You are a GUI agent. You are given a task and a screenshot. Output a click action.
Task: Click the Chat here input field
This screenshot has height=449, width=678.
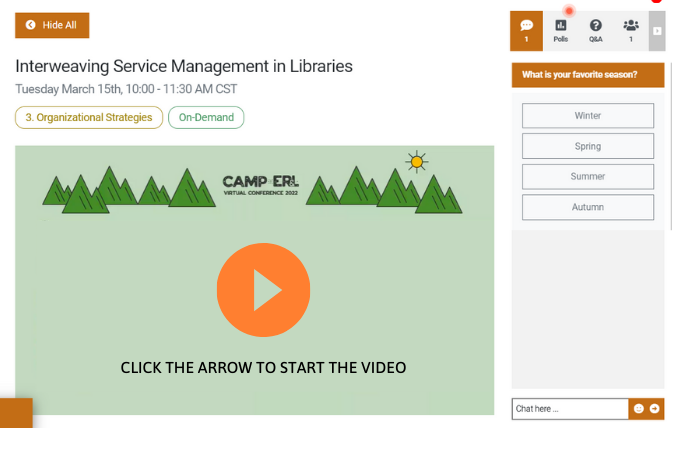pos(568,408)
